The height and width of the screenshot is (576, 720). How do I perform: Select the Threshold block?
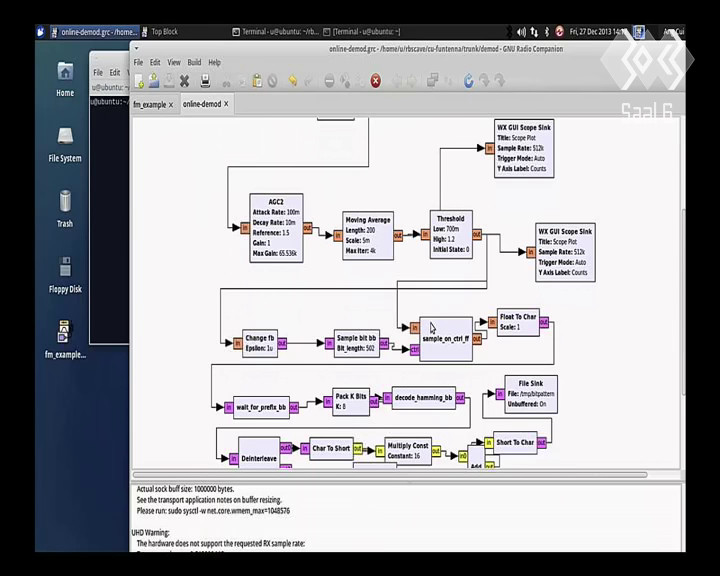click(451, 234)
